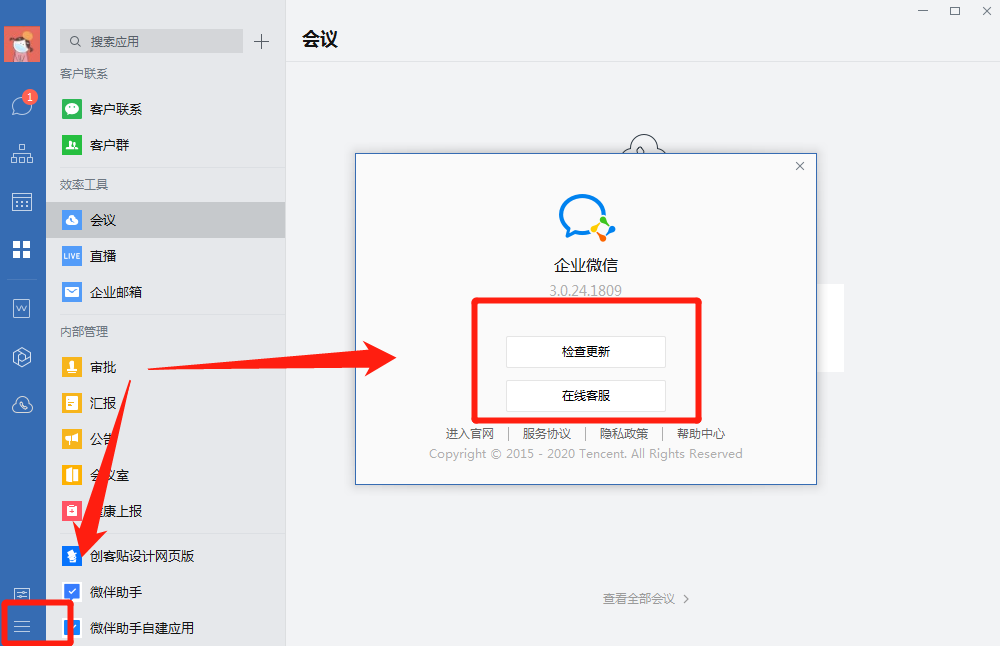Open messages with unread badge
1000x646 pixels.
23,103
